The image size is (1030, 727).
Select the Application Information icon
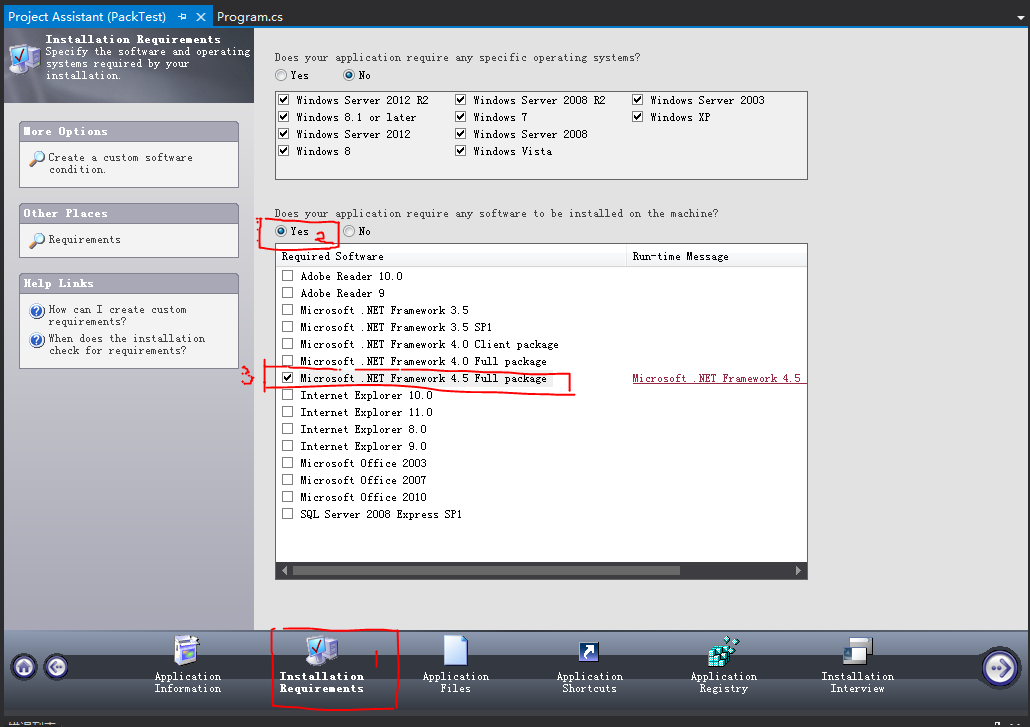point(187,652)
